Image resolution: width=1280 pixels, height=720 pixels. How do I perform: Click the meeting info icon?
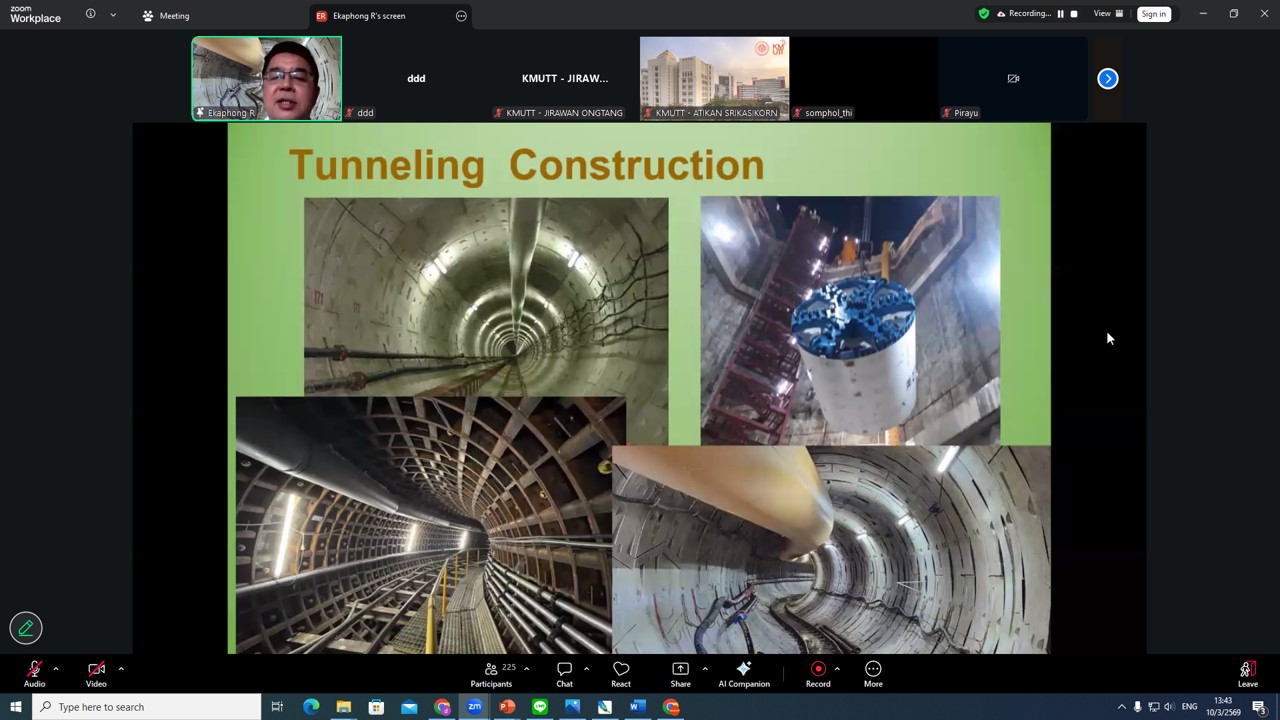click(x=90, y=15)
